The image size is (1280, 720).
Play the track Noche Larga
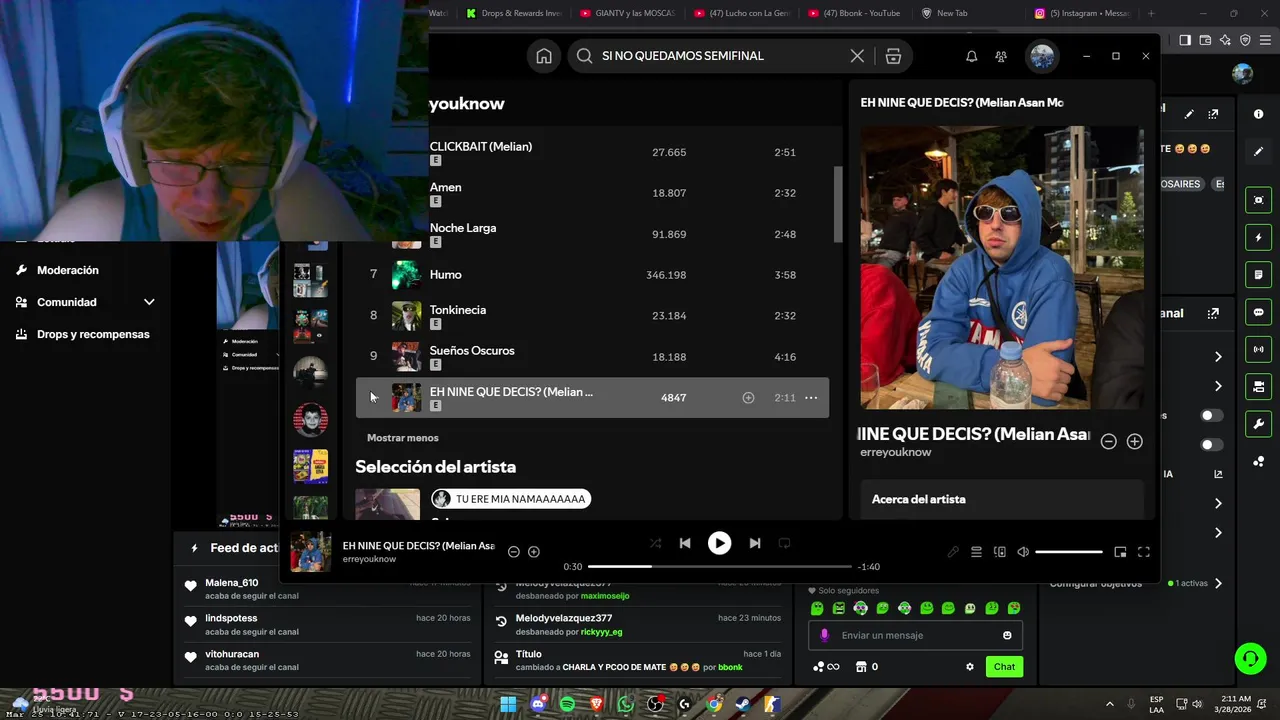point(463,228)
